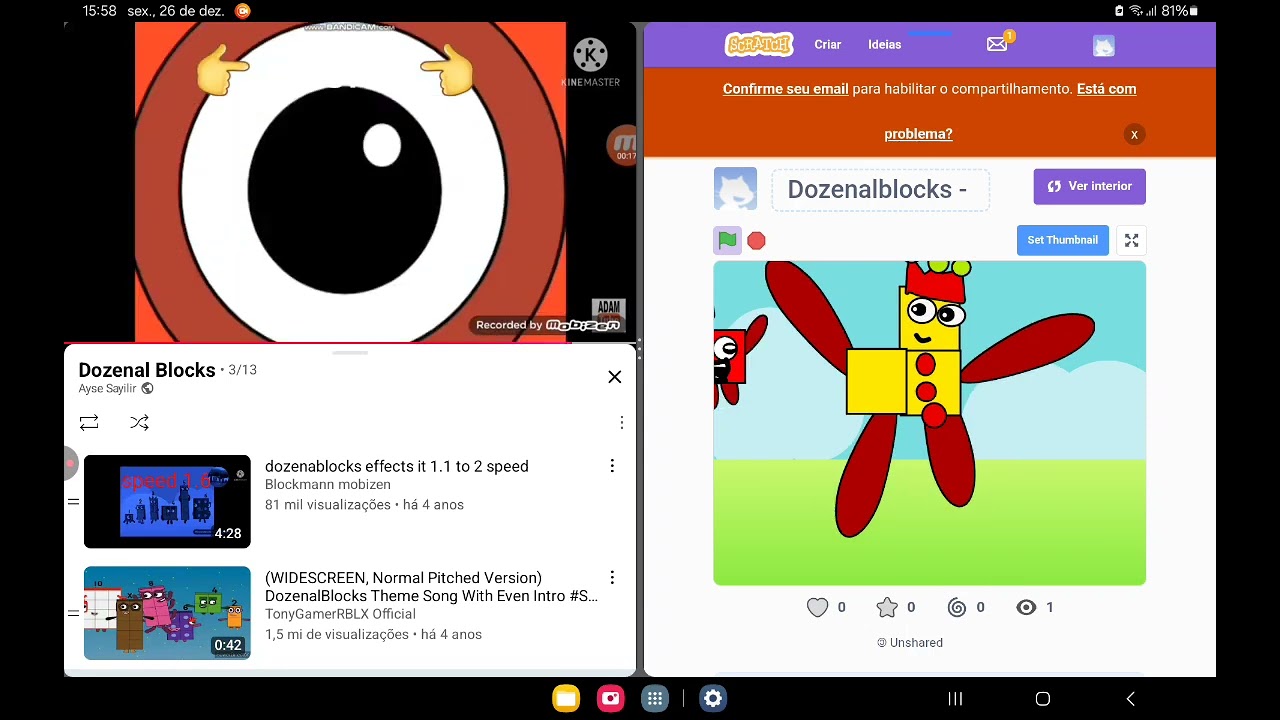
Task: Play the dozenablocks effects video thumbnail
Action: tap(167, 502)
